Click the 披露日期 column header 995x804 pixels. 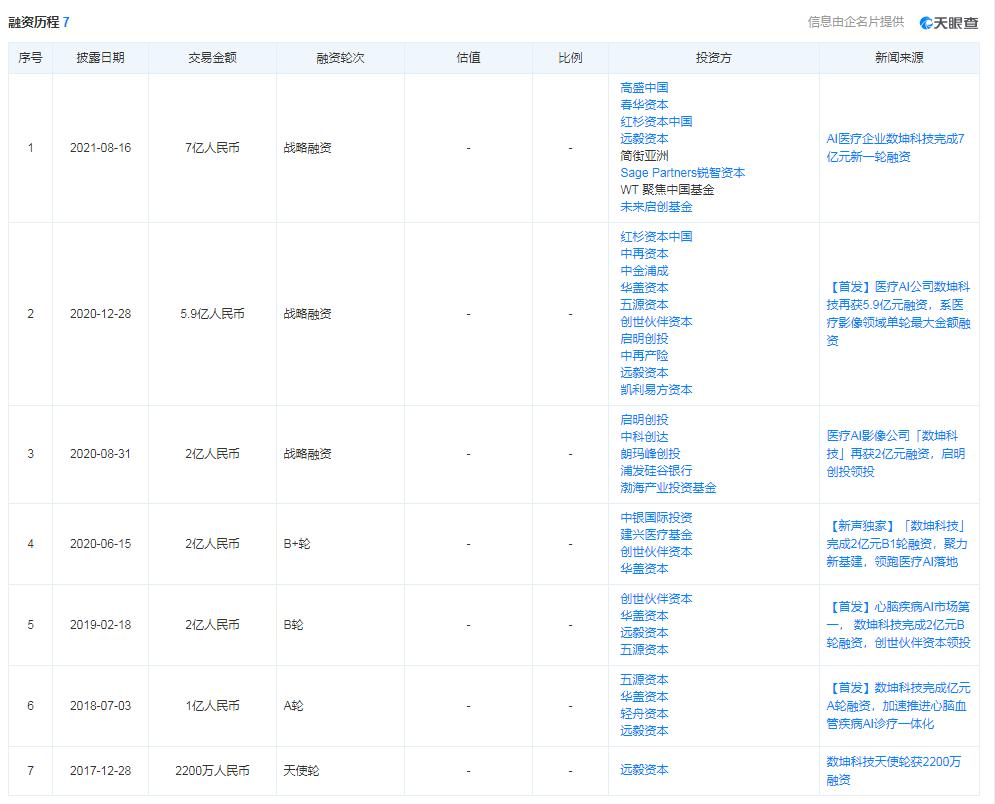point(100,58)
